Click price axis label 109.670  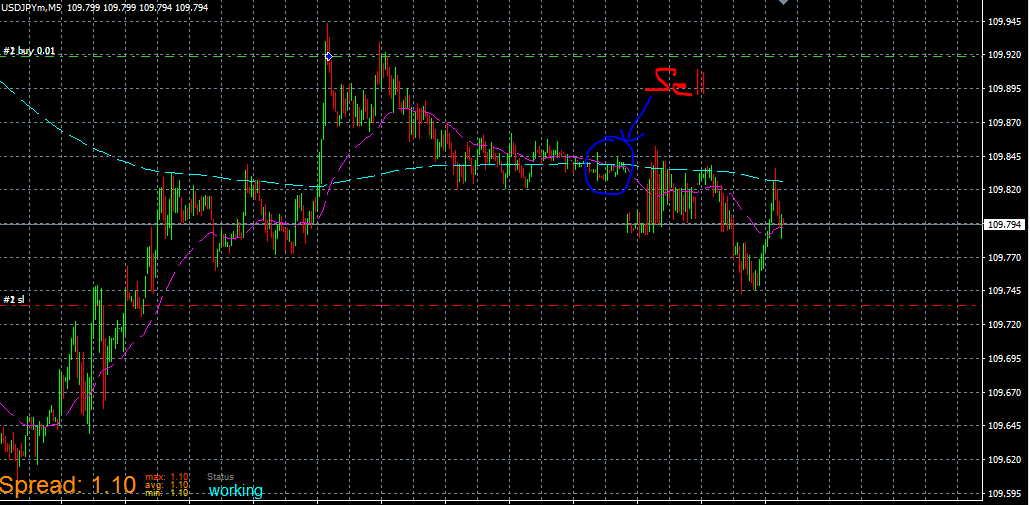point(1004,392)
